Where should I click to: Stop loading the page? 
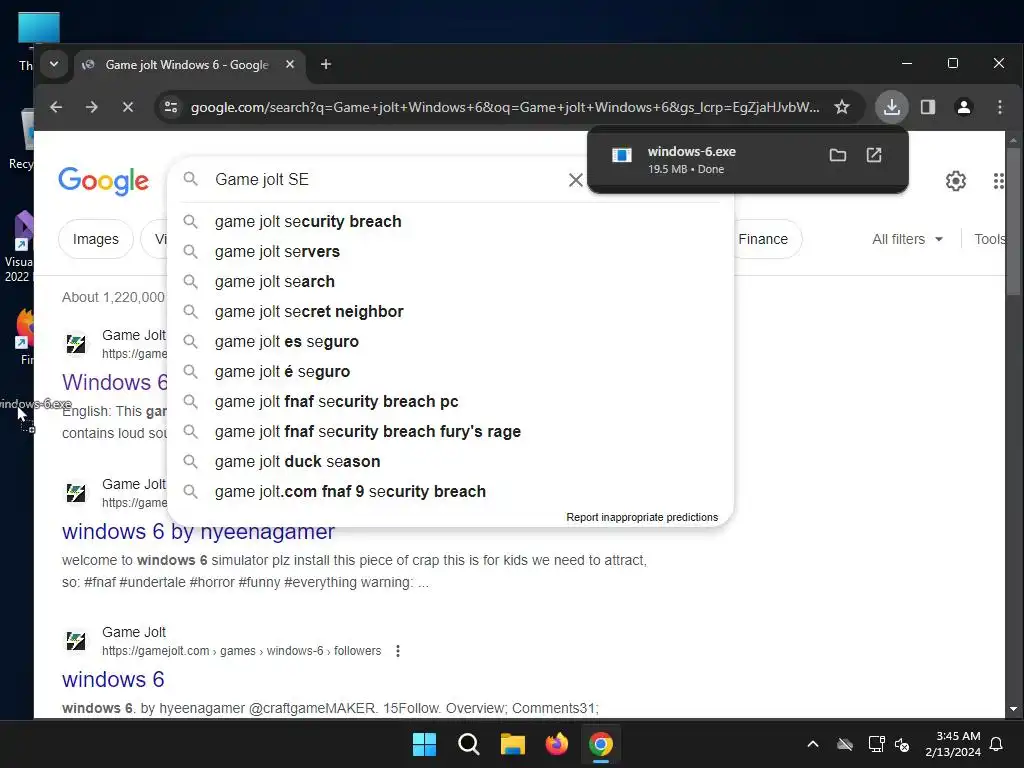pyautogui.click(x=128, y=107)
